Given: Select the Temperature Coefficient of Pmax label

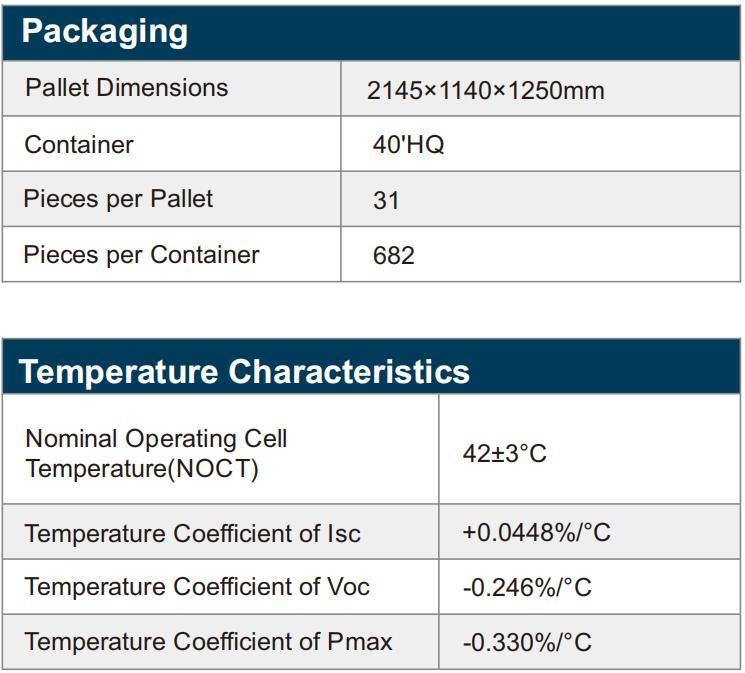Looking at the screenshot, I should [x=209, y=640].
